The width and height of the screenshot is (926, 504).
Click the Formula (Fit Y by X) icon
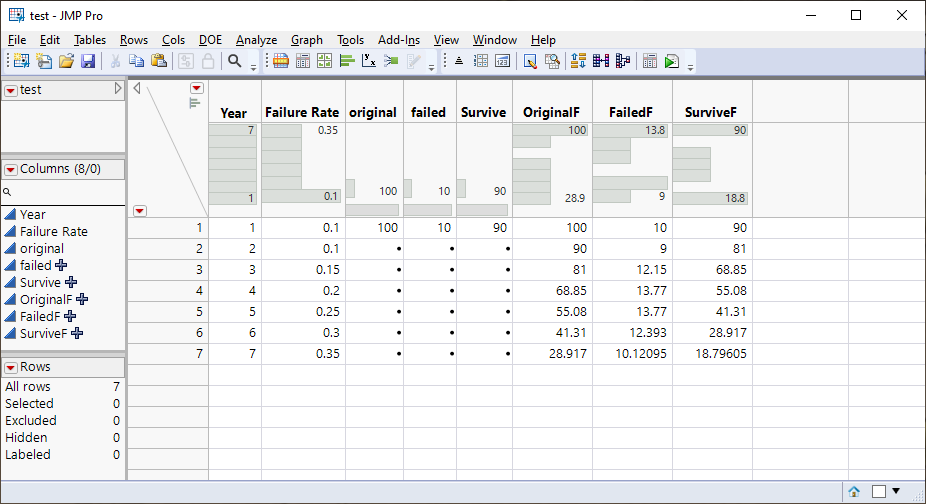click(369, 62)
